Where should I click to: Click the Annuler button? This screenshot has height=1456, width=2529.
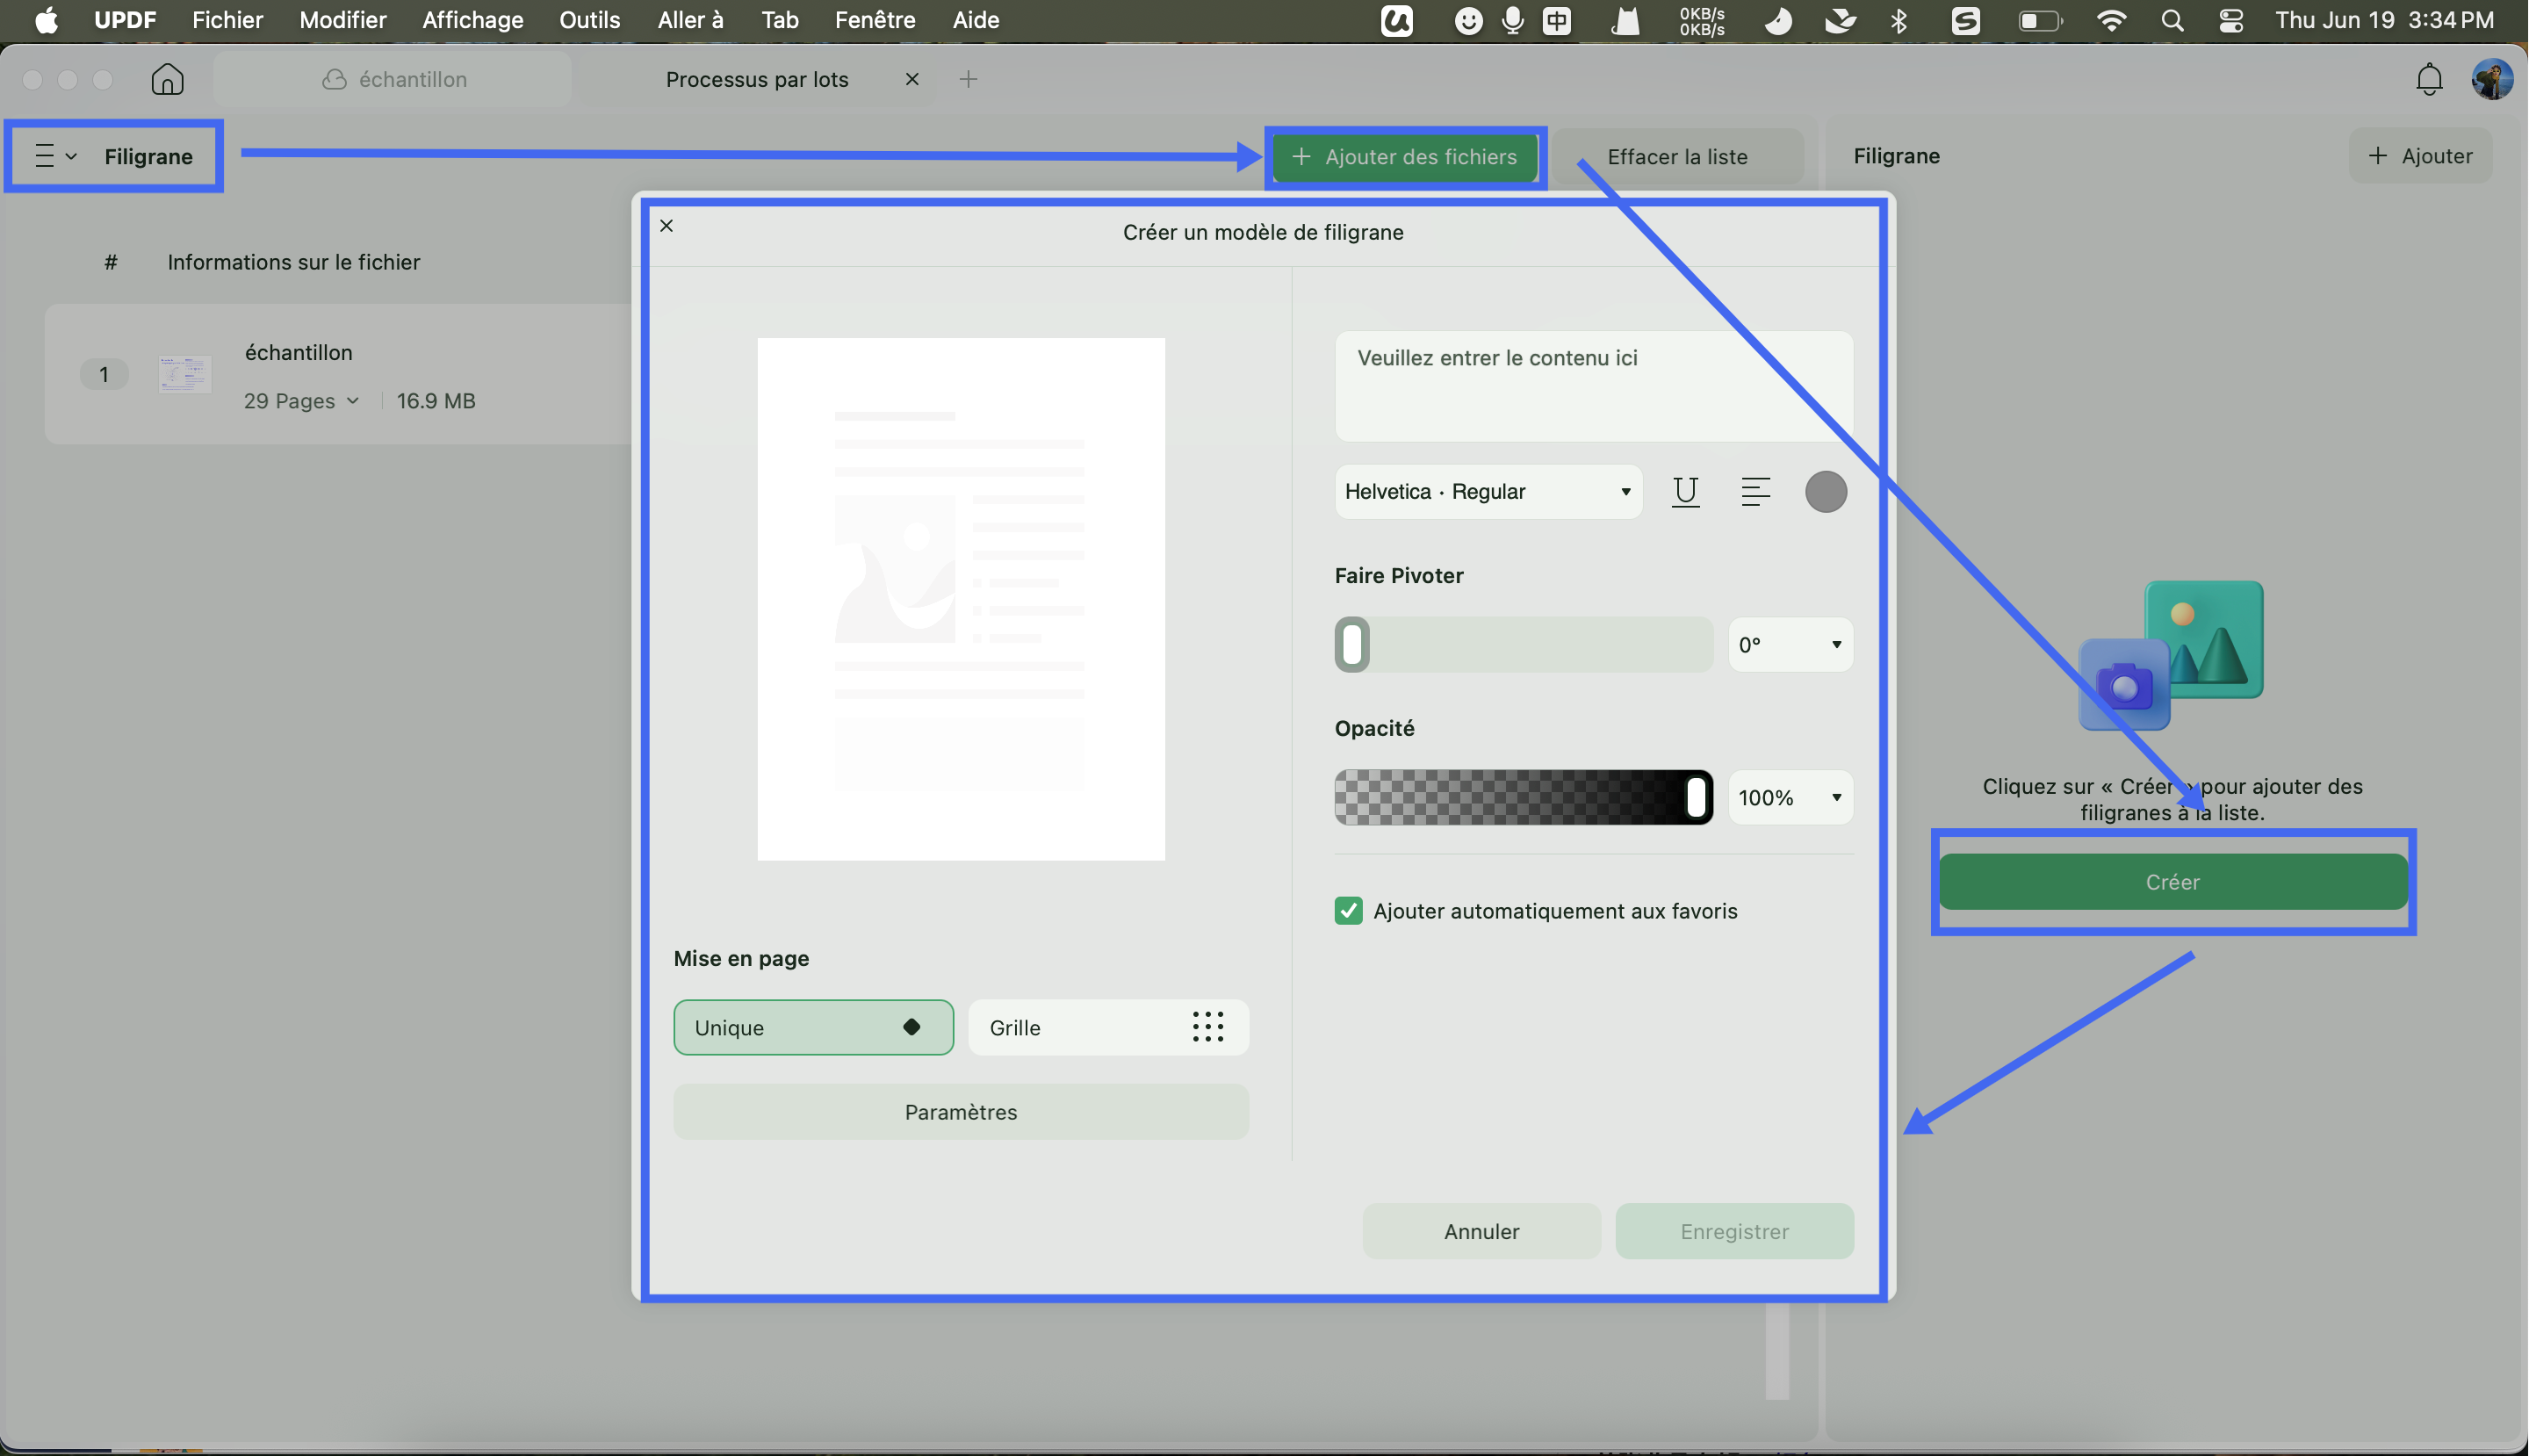pyautogui.click(x=1481, y=1231)
